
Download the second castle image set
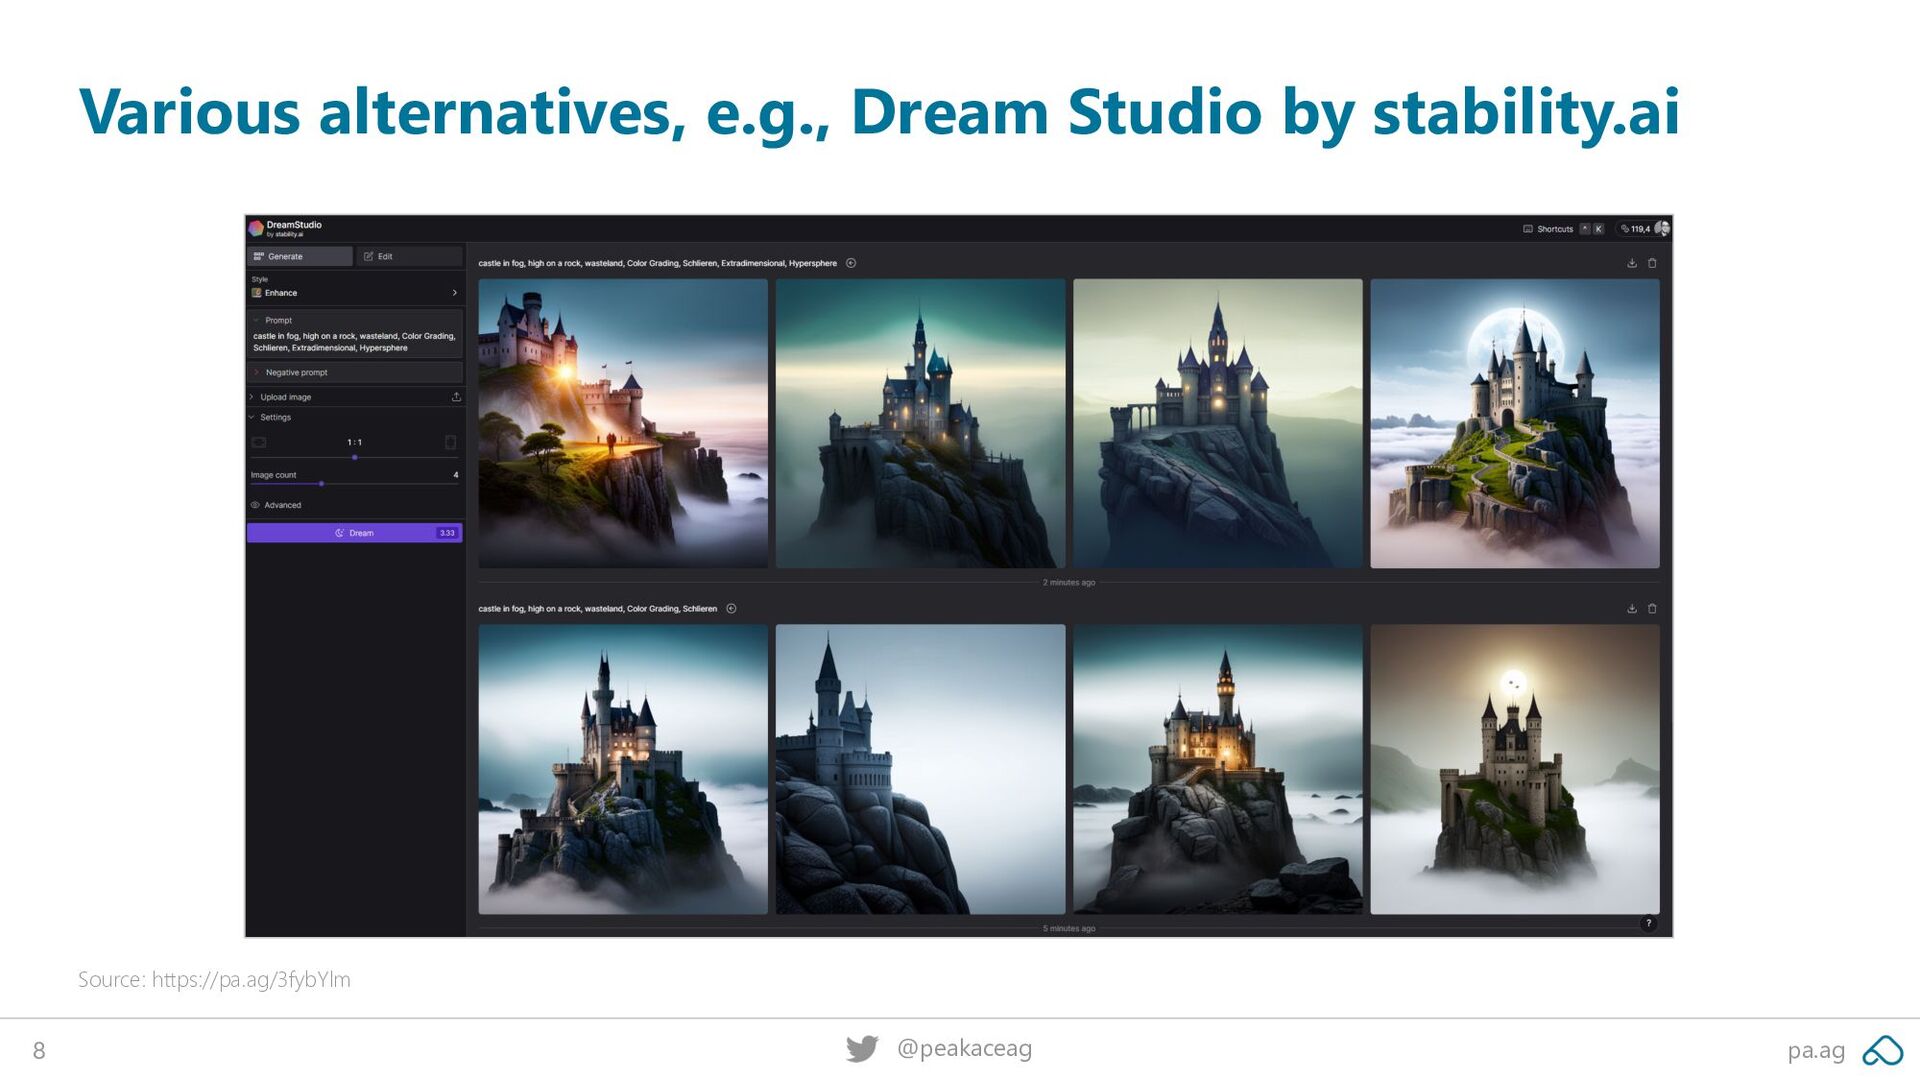(1632, 608)
